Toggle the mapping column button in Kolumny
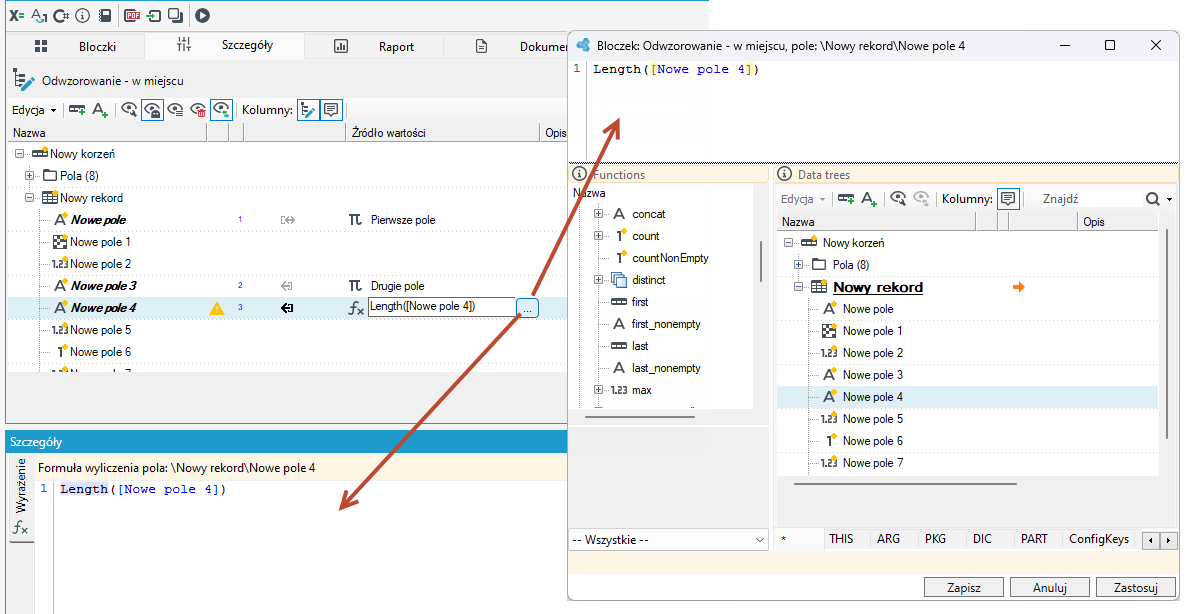 point(308,110)
